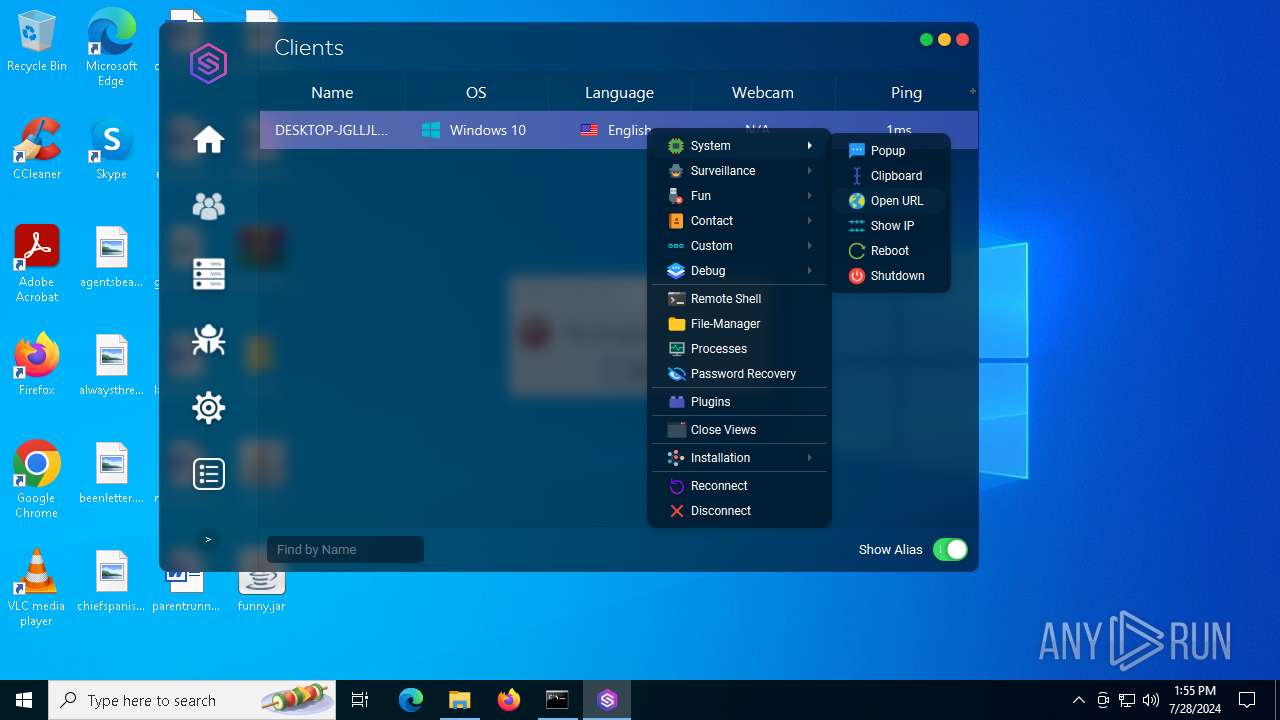Expand the Installation submenu
1280x720 pixels.
pyautogui.click(x=739, y=458)
